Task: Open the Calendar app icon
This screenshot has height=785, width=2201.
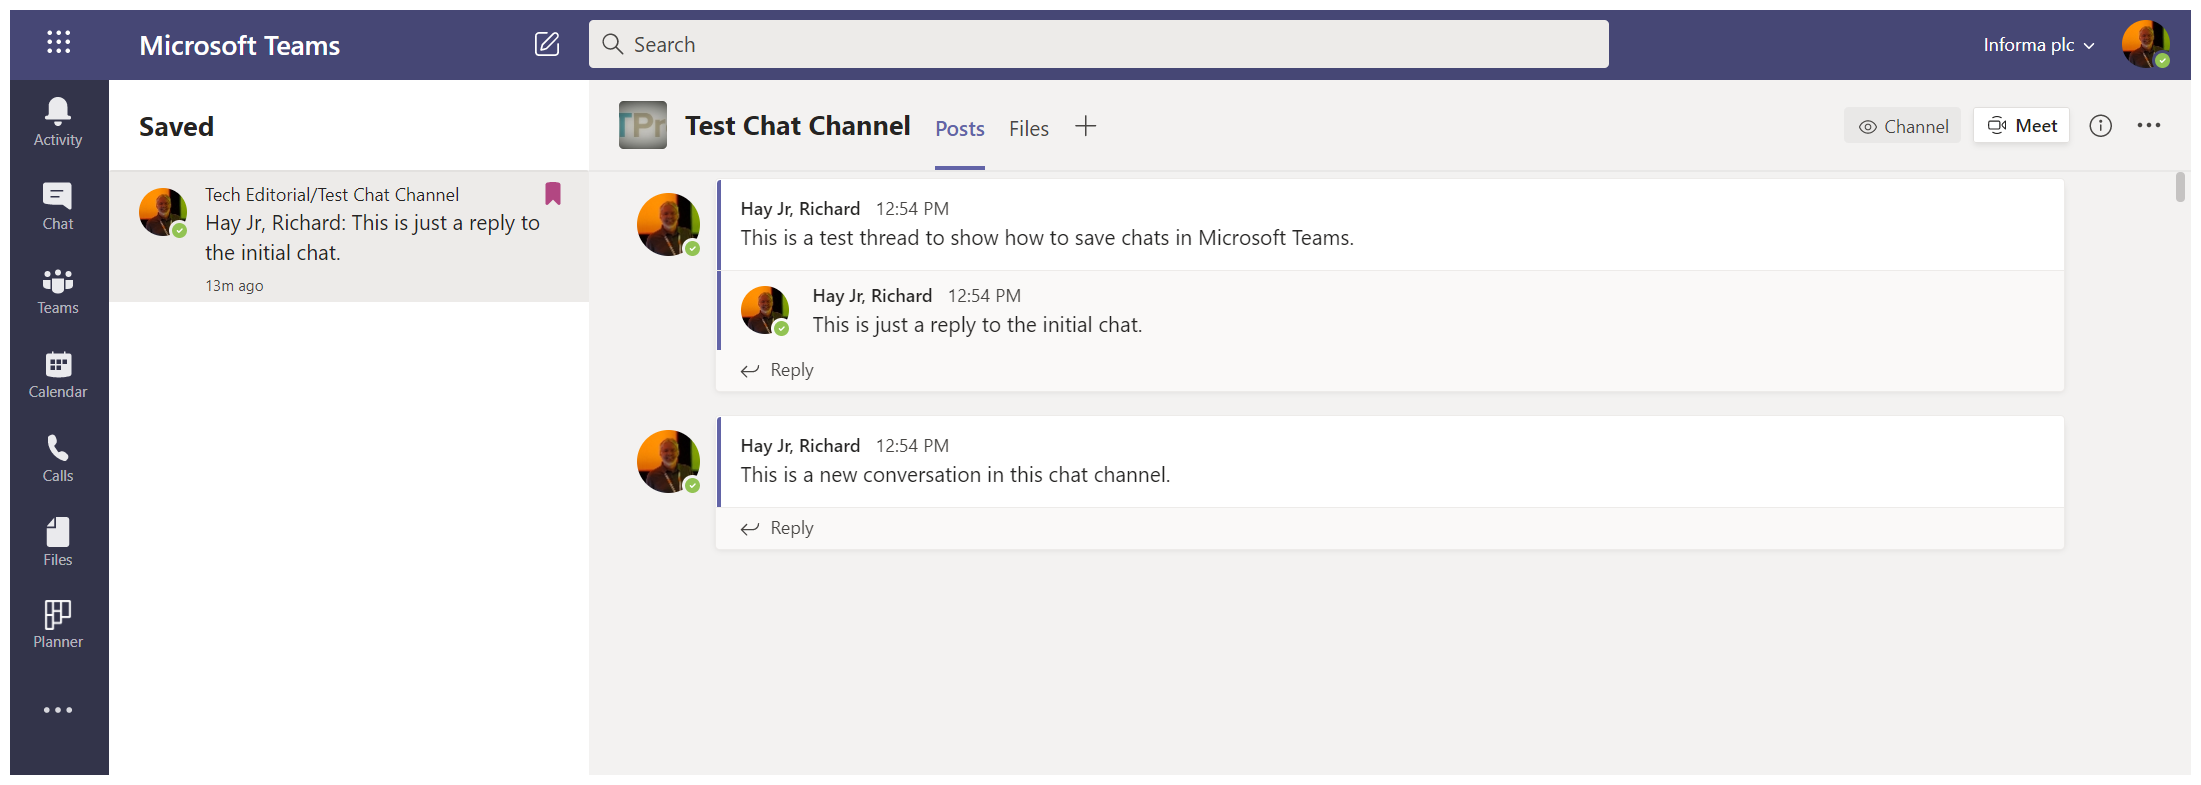Action: pyautogui.click(x=58, y=374)
